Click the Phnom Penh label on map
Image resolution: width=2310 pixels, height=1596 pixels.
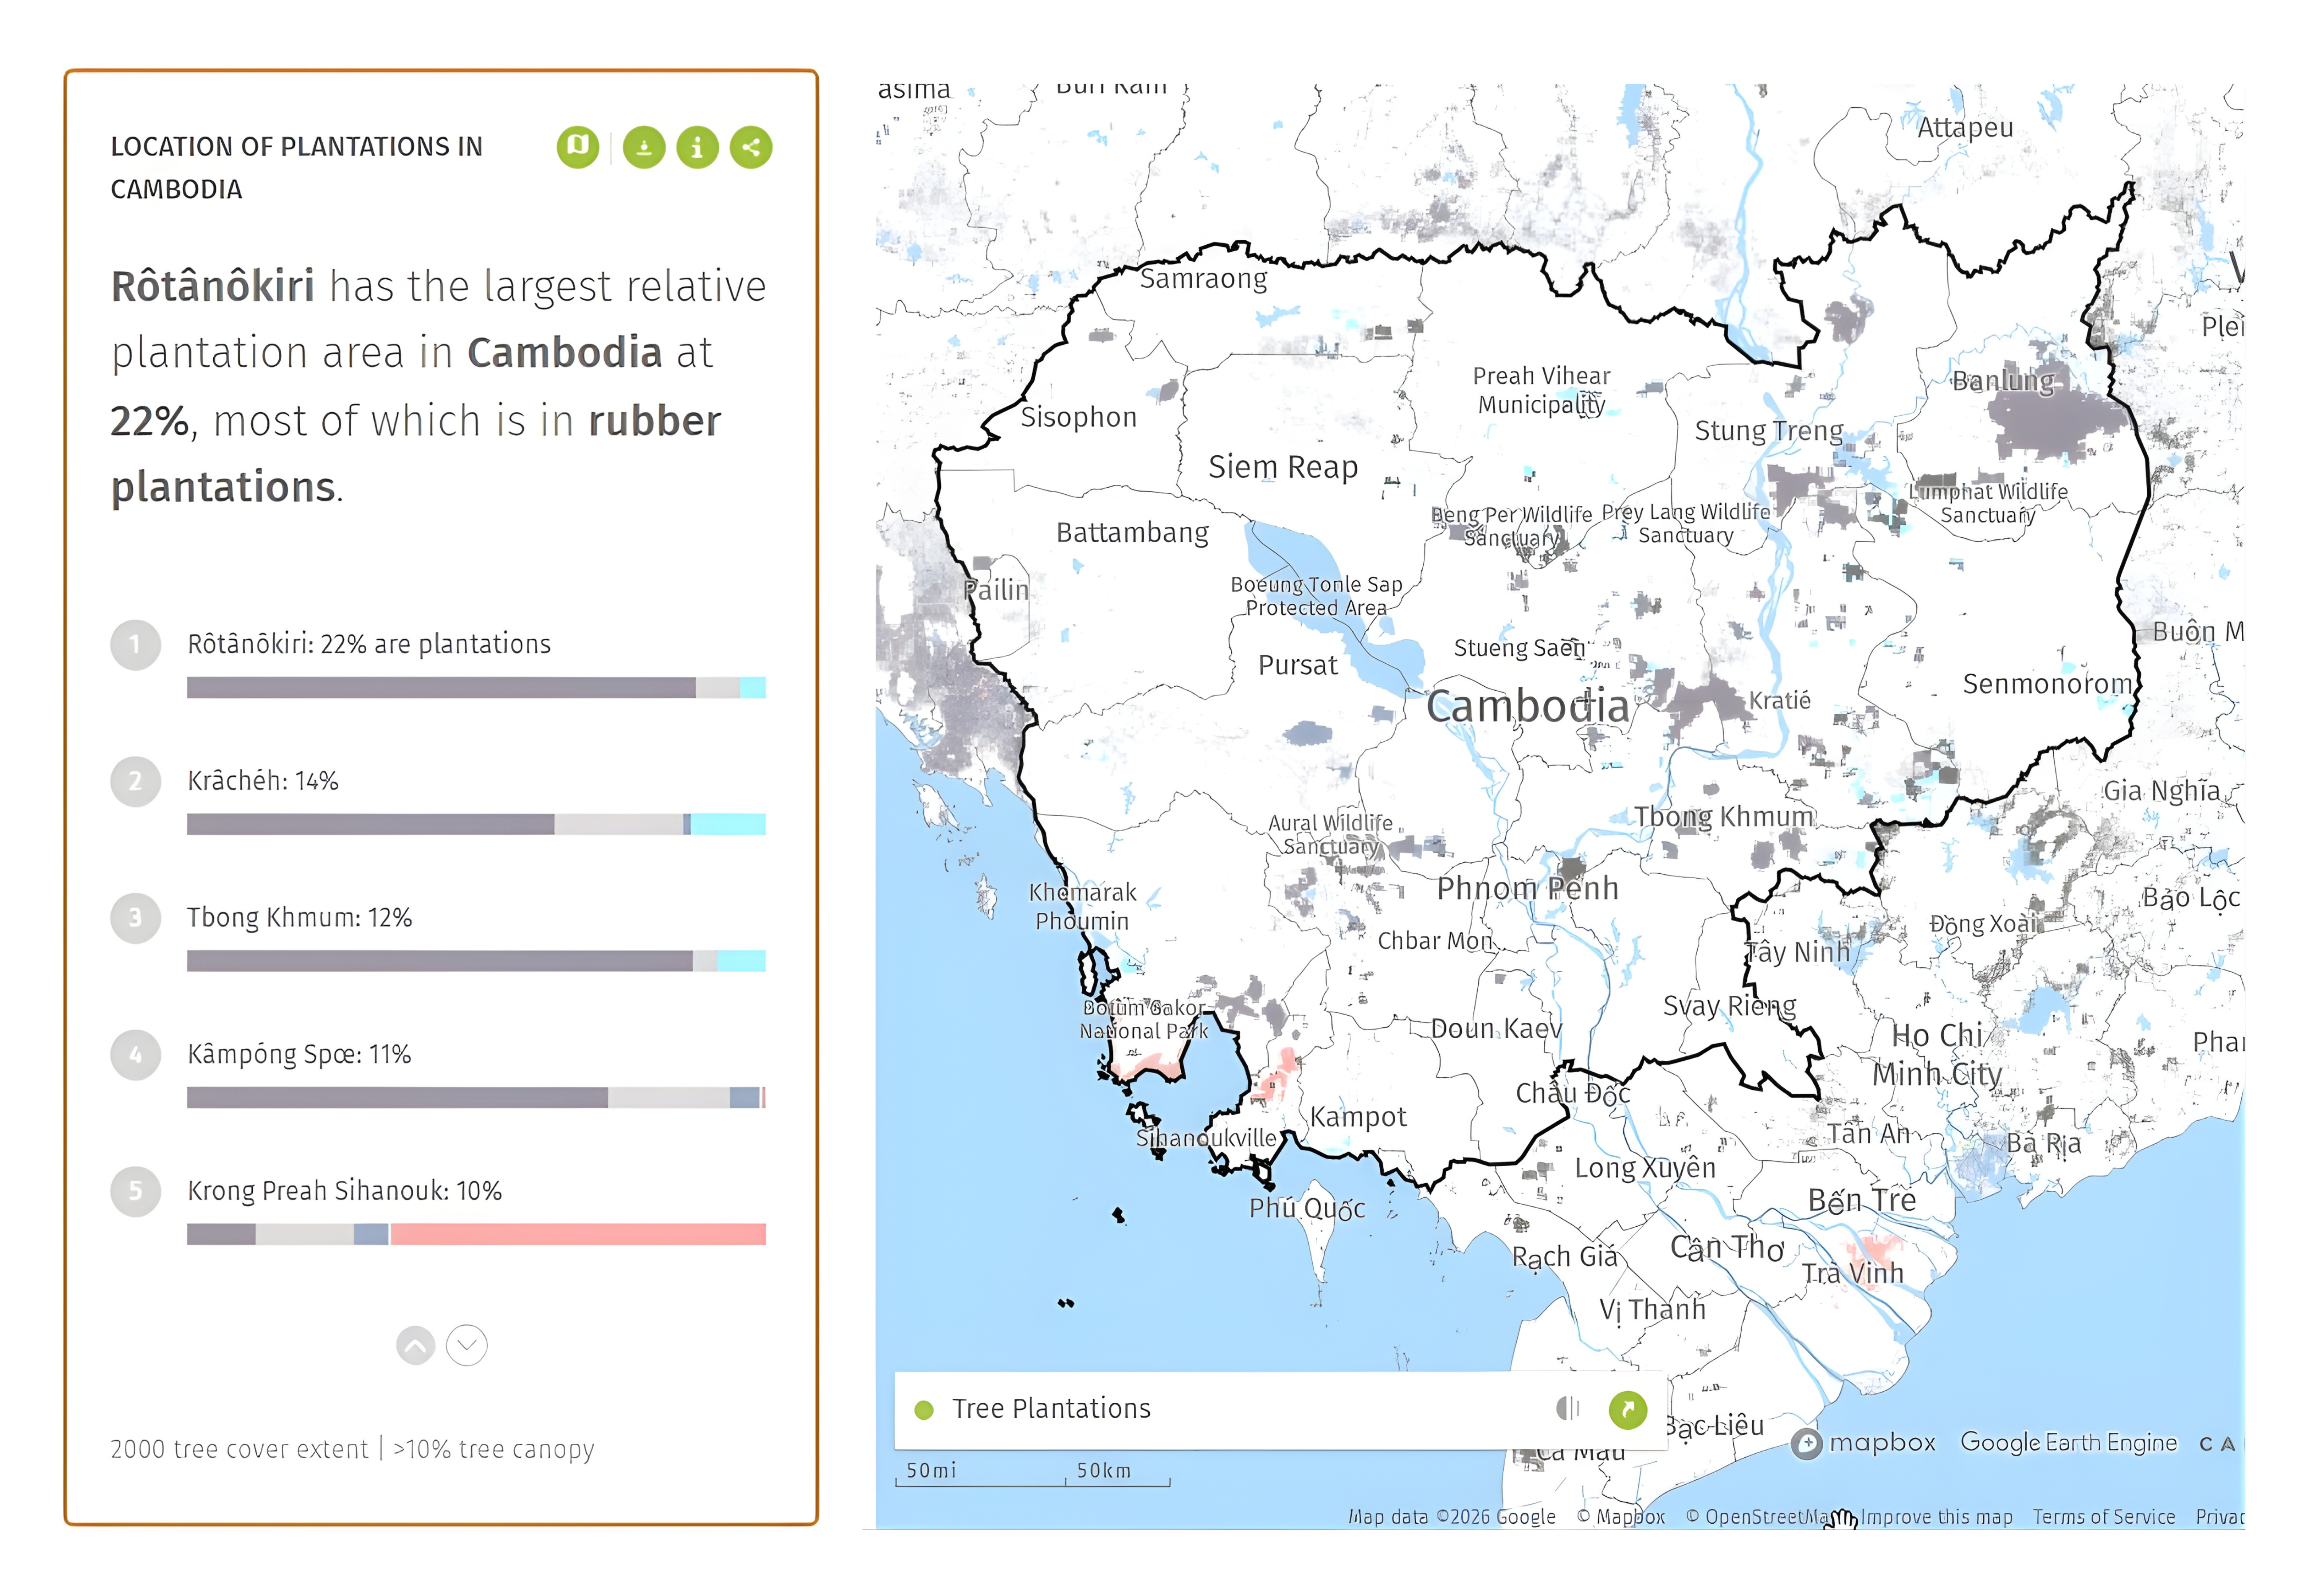[1527, 888]
